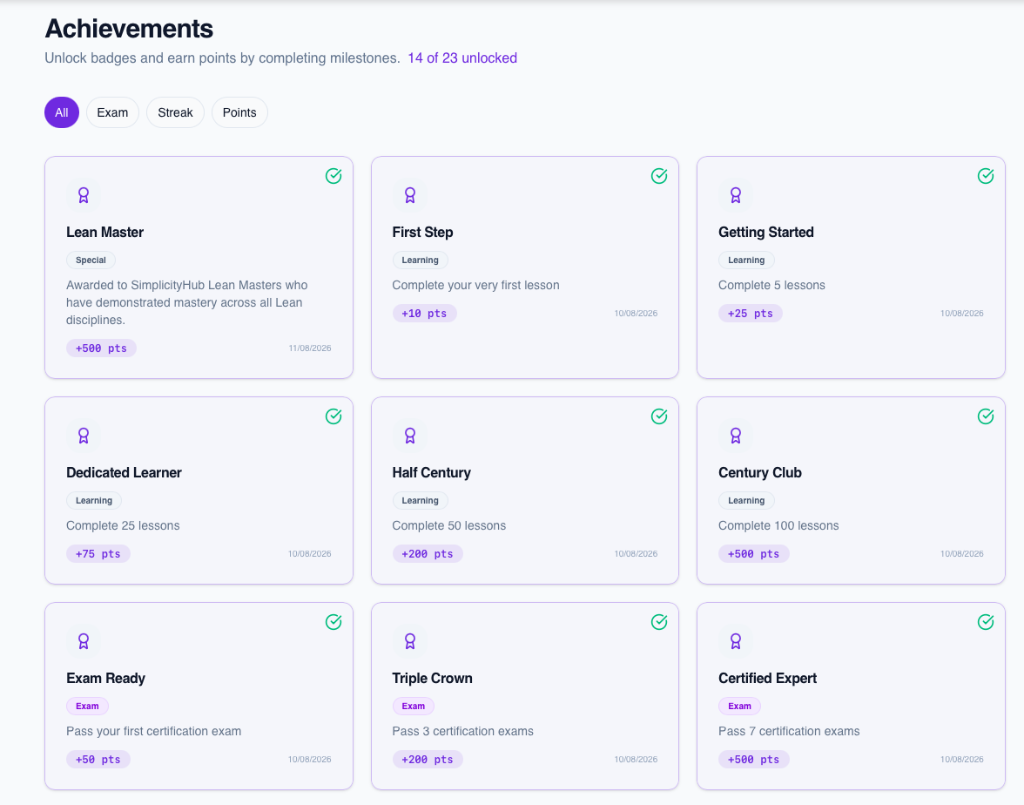
Task: Click the Special tag on Lean Master
Action: pos(91,260)
